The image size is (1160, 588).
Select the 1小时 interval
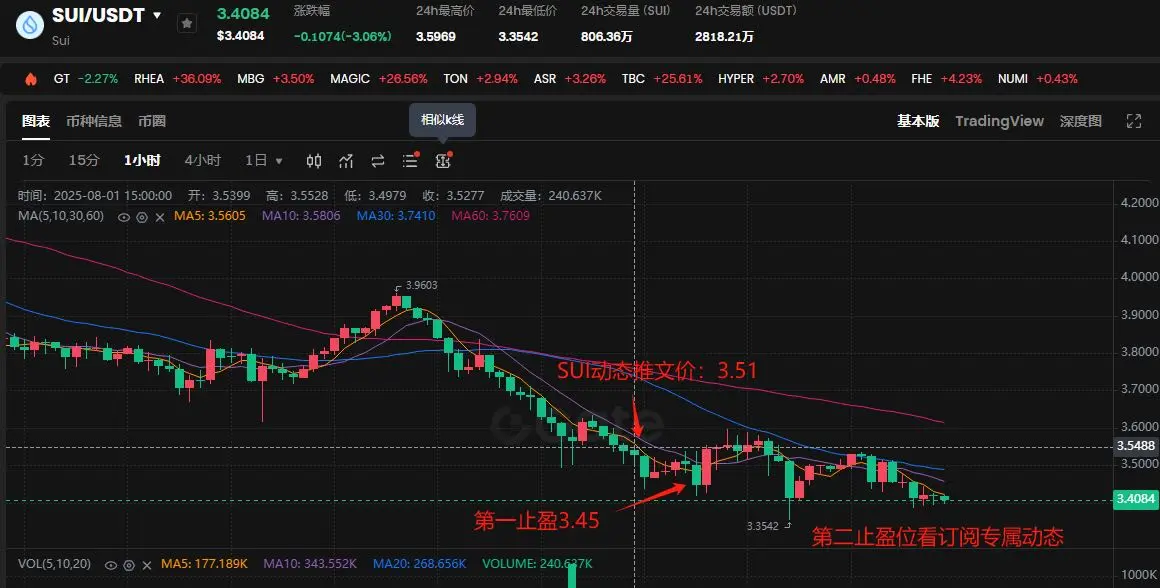142,160
